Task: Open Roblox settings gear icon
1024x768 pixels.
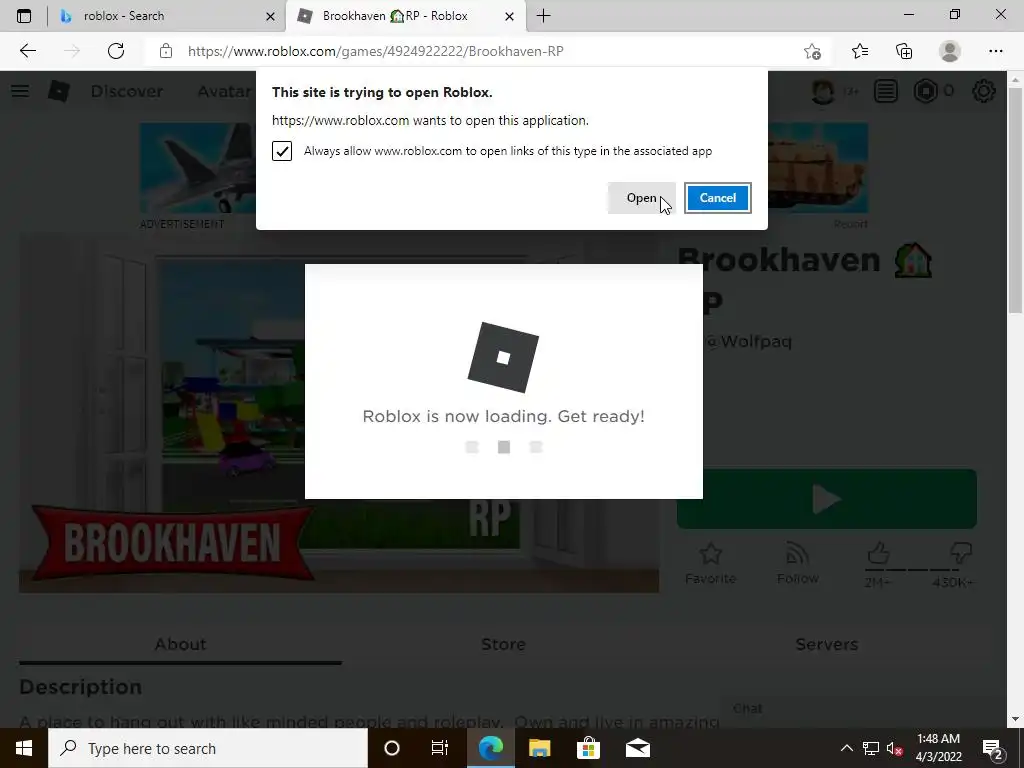Action: [x=984, y=91]
